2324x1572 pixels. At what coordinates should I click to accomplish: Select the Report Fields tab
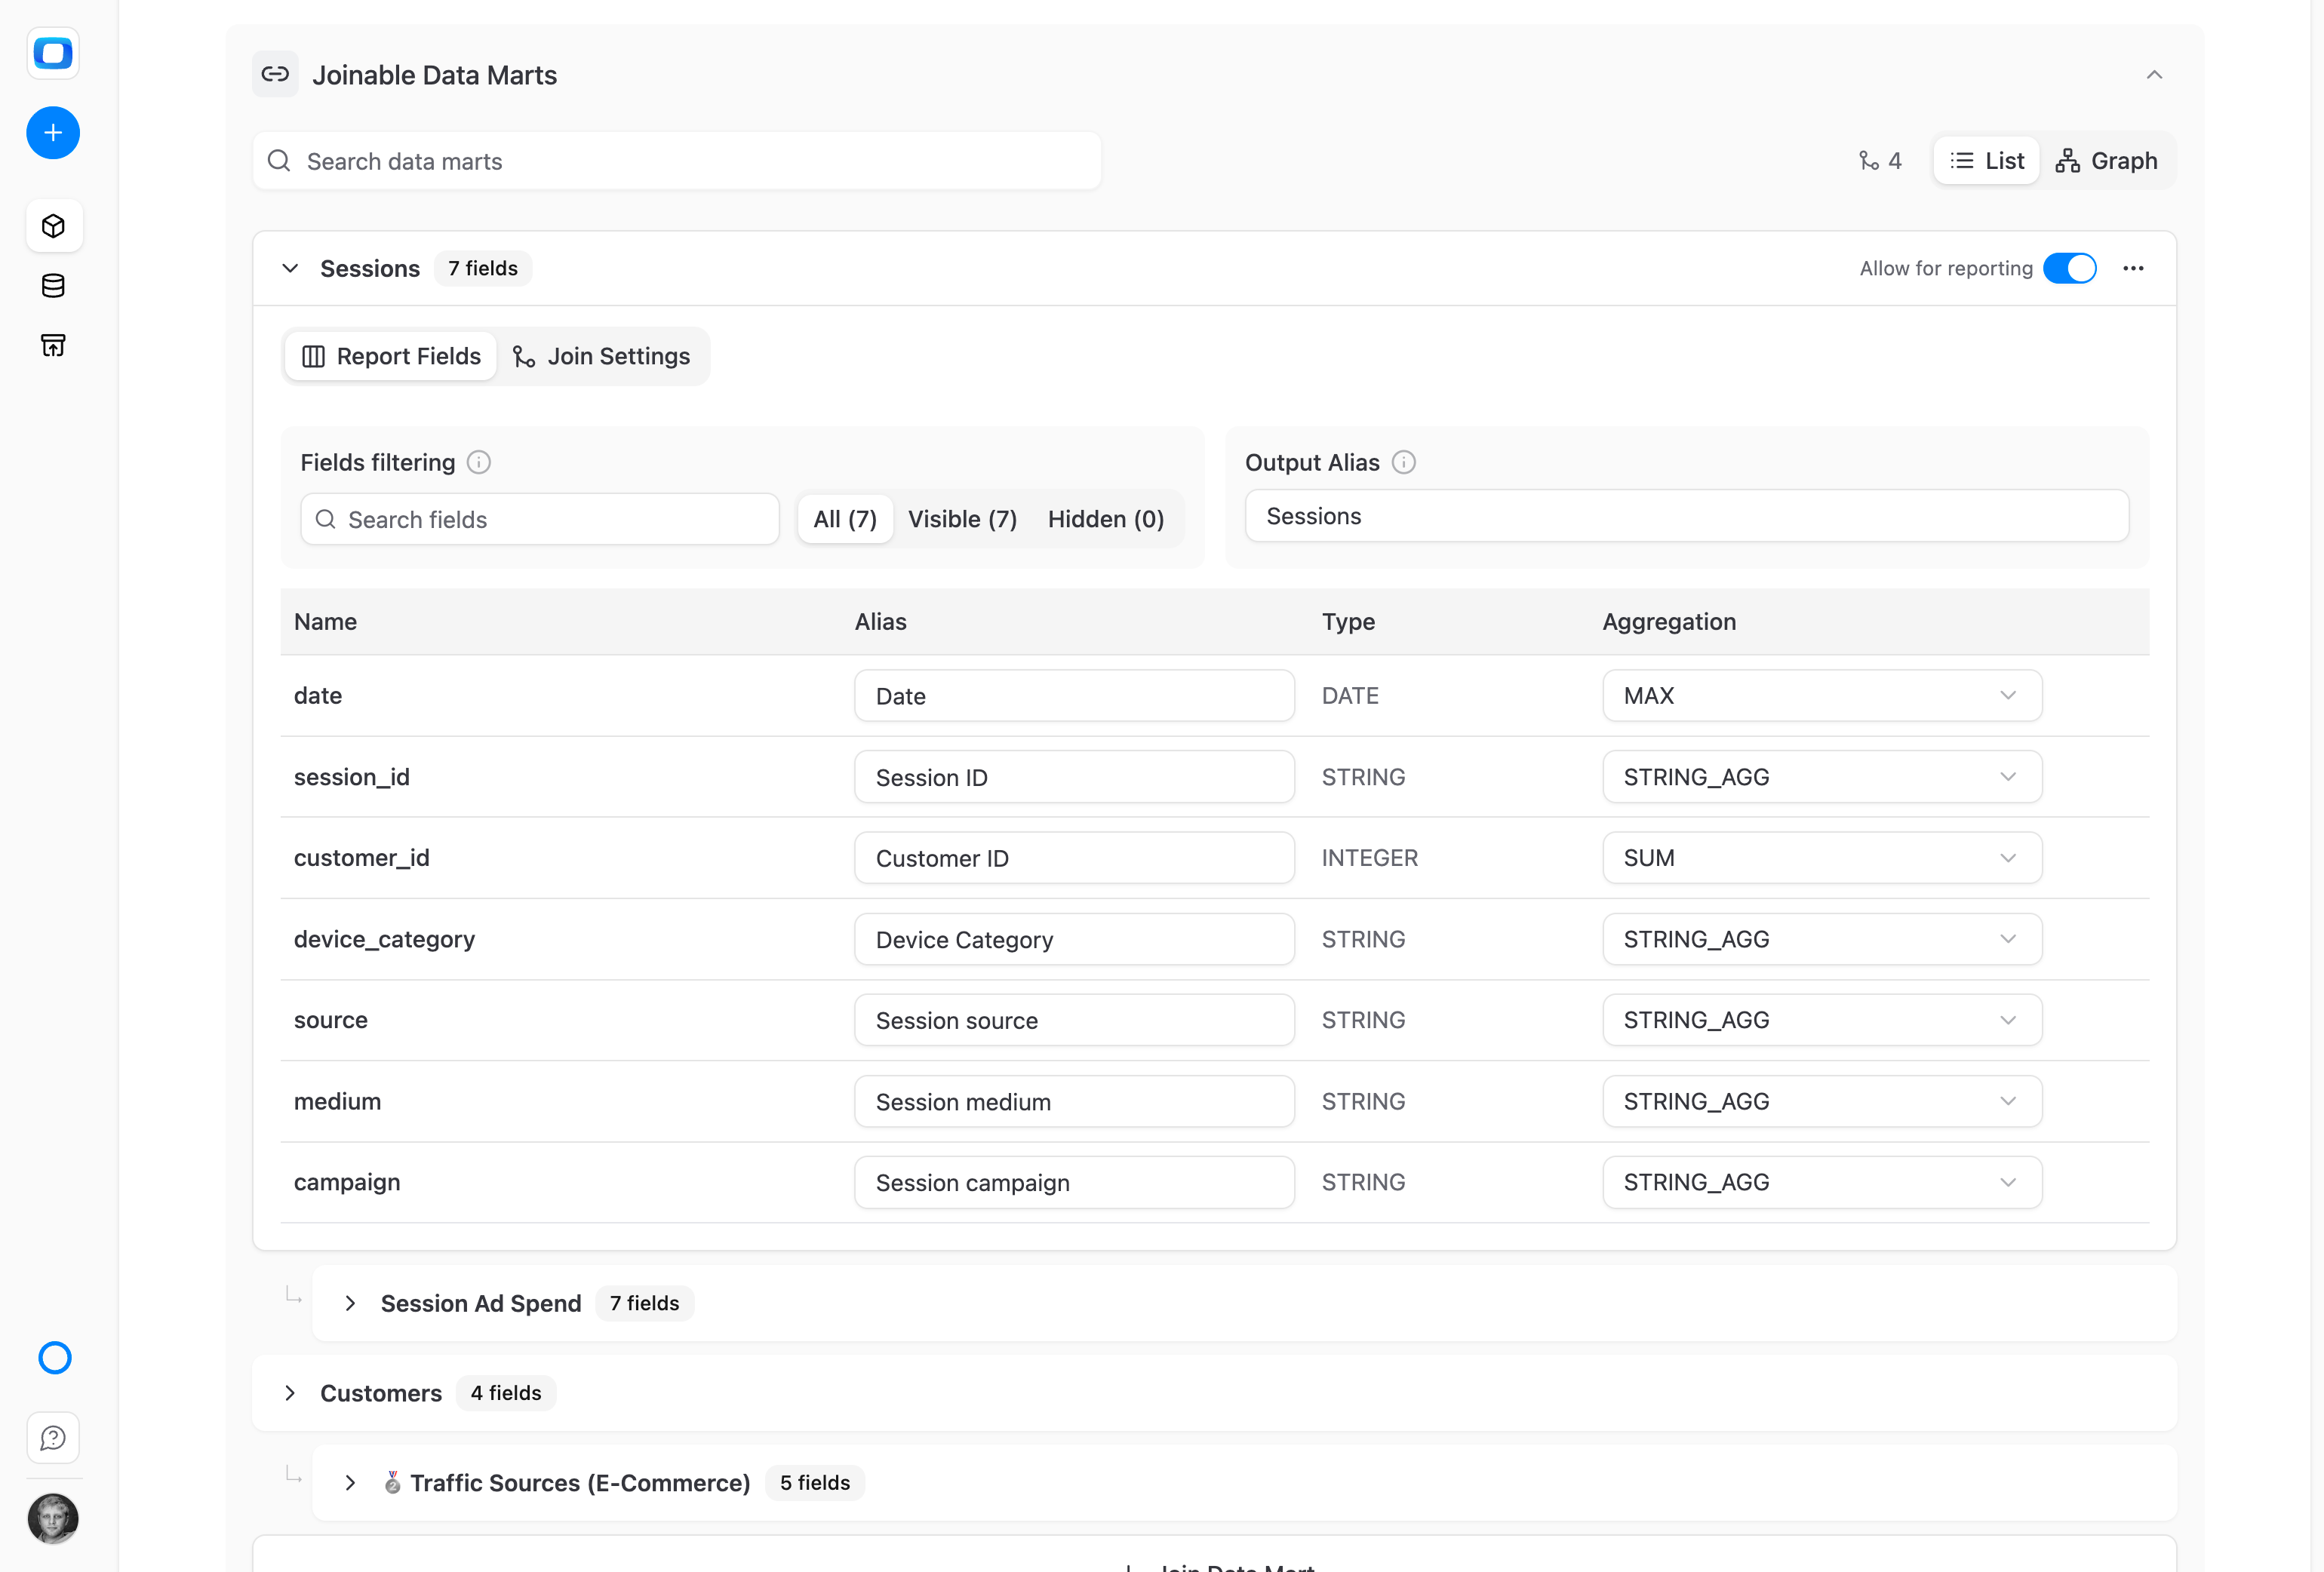click(391, 357)
